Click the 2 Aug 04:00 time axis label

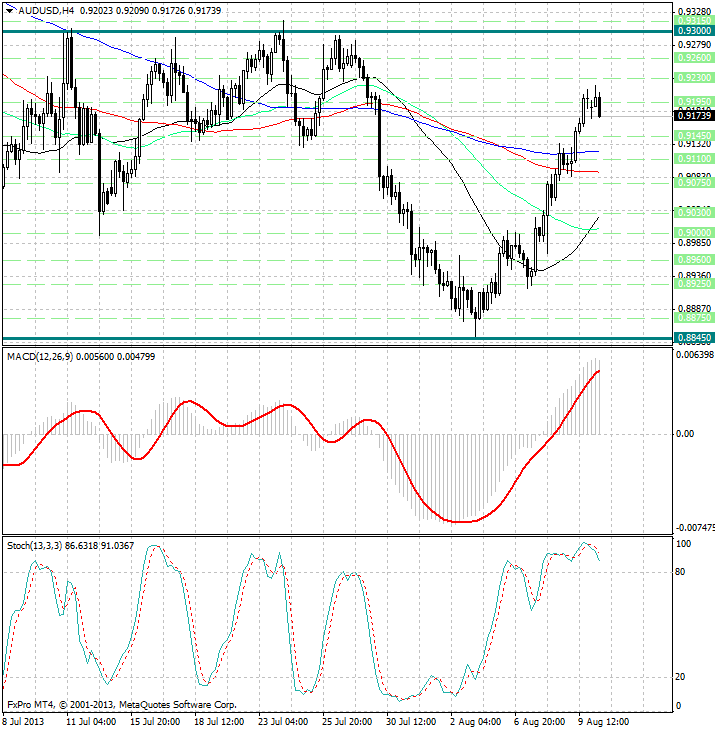tap(476, 720)
